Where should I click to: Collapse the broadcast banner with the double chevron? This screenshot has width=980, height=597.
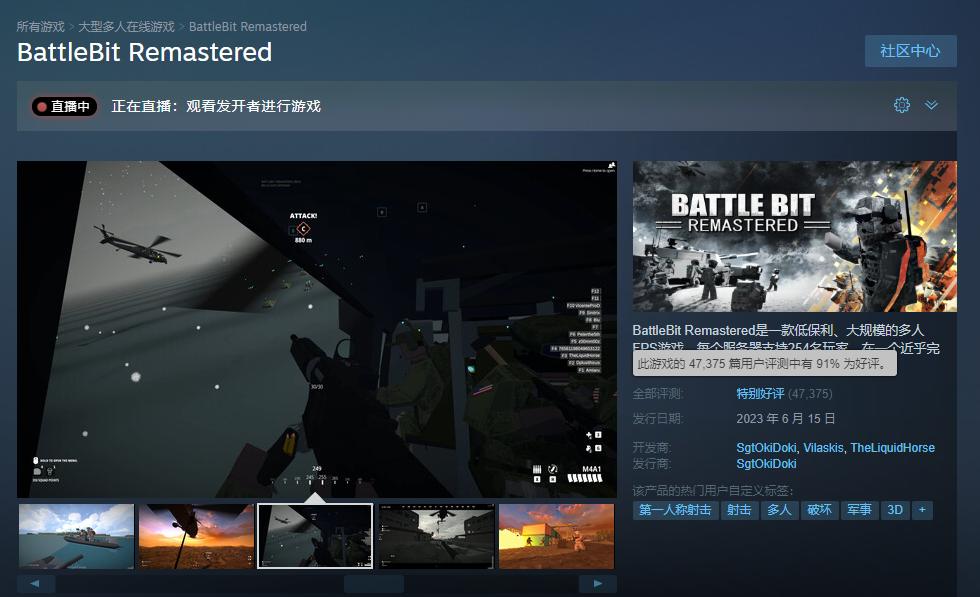[x=931, y=104]
